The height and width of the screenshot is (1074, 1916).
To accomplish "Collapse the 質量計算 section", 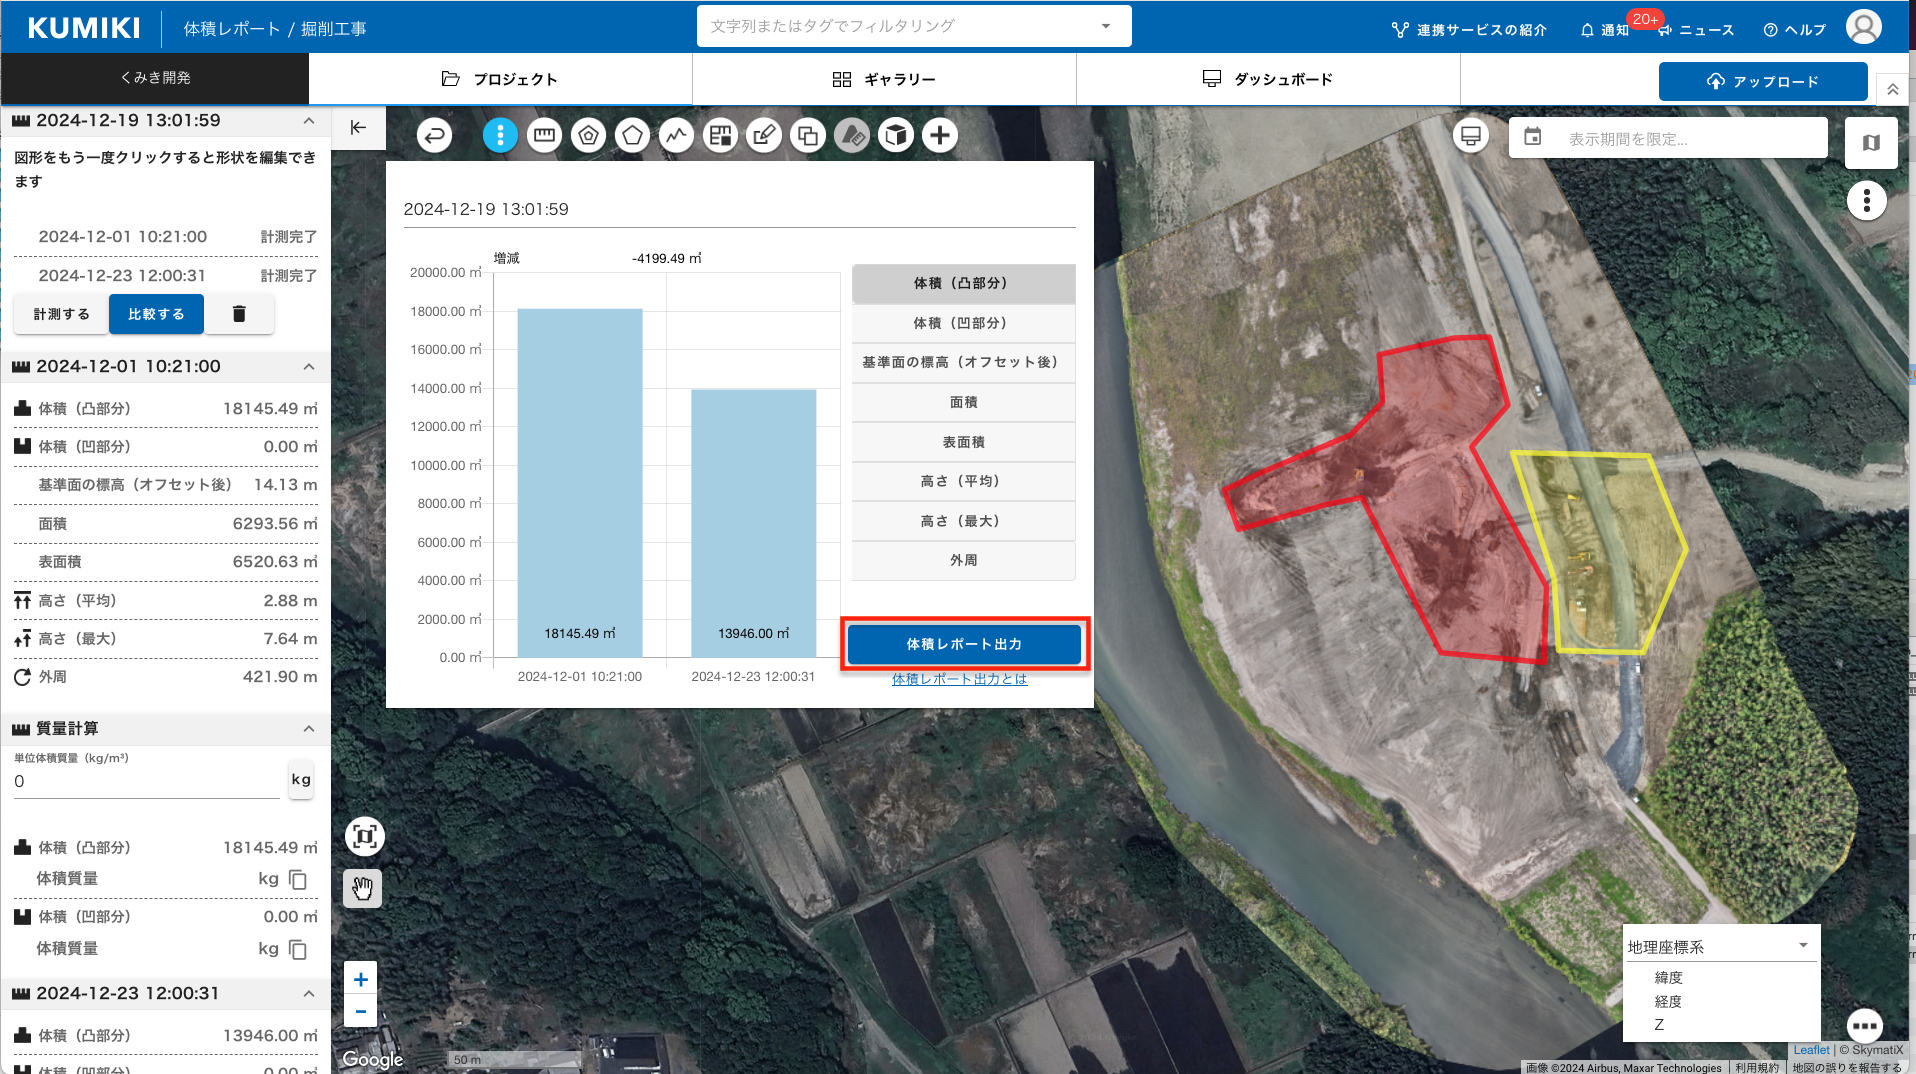I will pyautogui.click(x=309, y=729).
